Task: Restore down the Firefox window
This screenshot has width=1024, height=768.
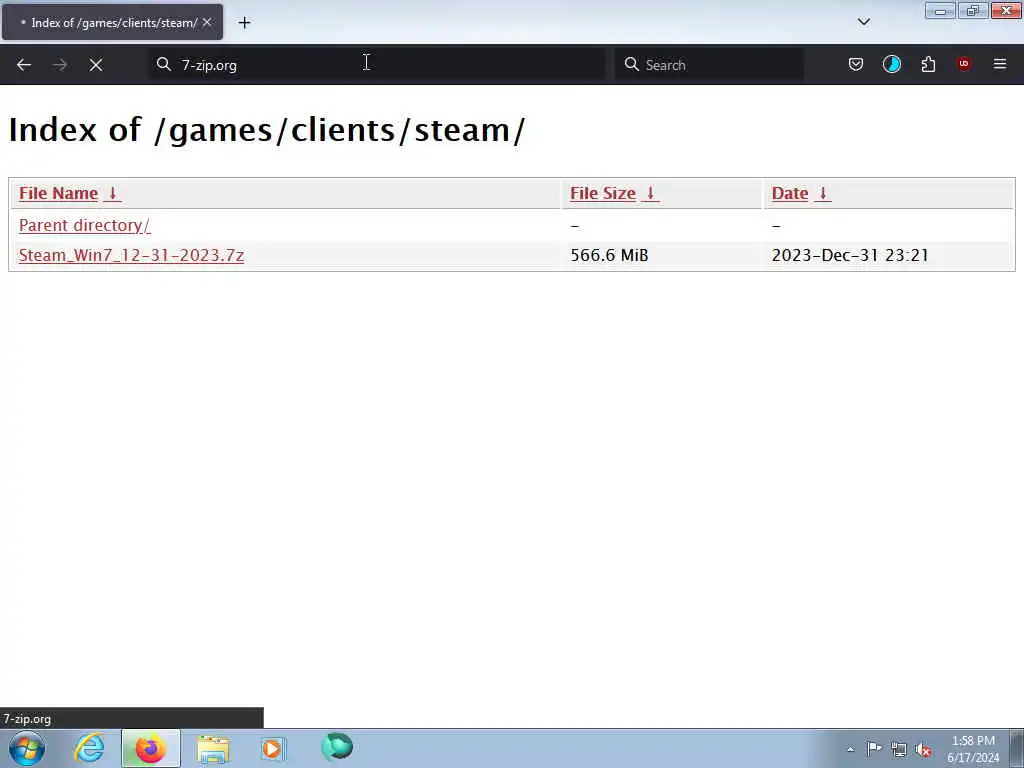Action: click(x=972, y=11)
